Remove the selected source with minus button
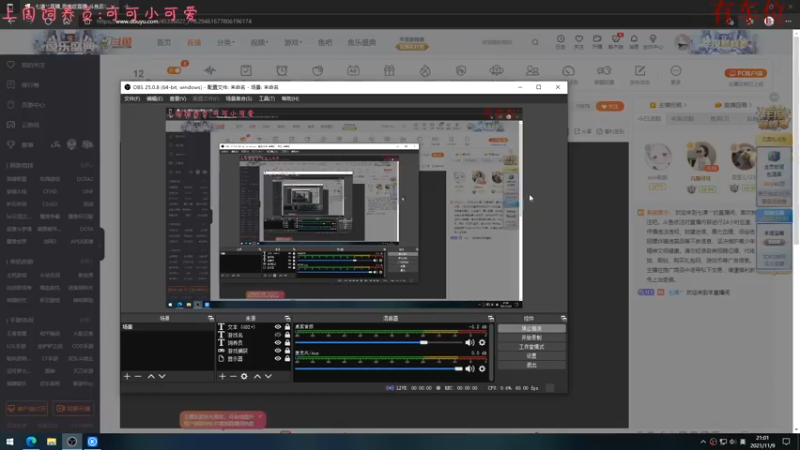800x450 pixels. click(x=233, y=377)
